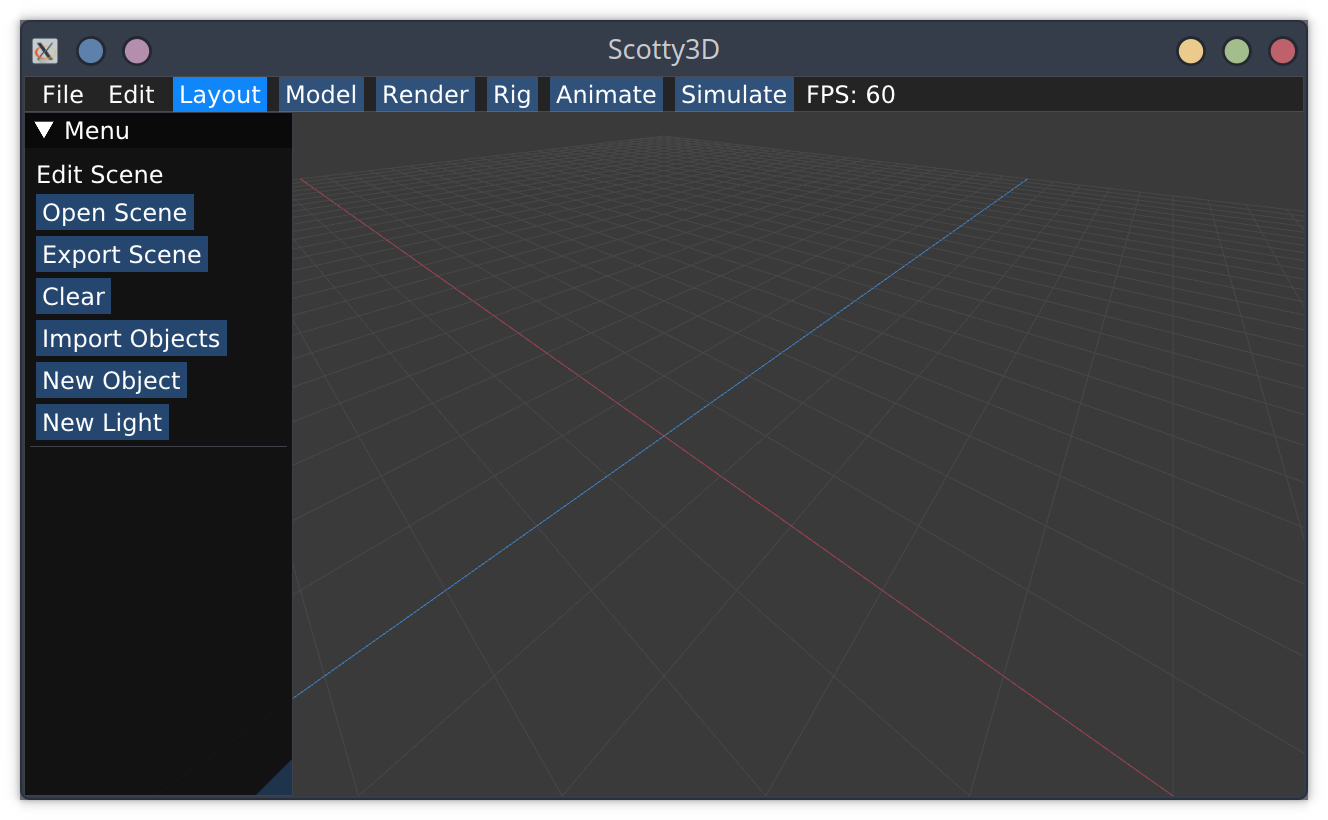Maximize window with the green circle button

pos(1237,51)
